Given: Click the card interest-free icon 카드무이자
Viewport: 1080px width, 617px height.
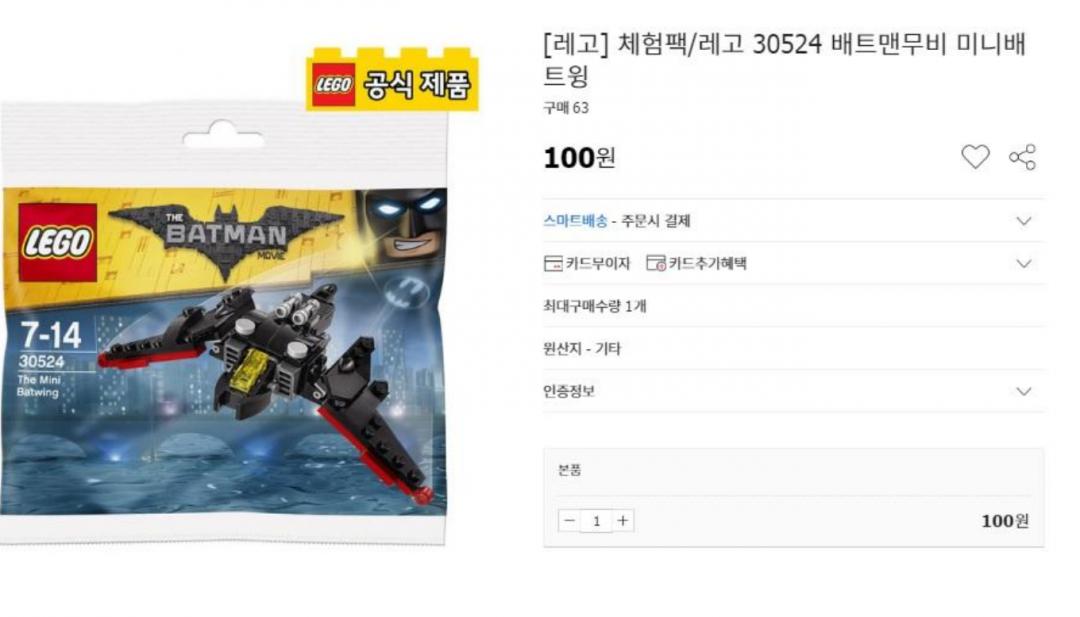Looking at the screenshot, I should tap(553, 263).
